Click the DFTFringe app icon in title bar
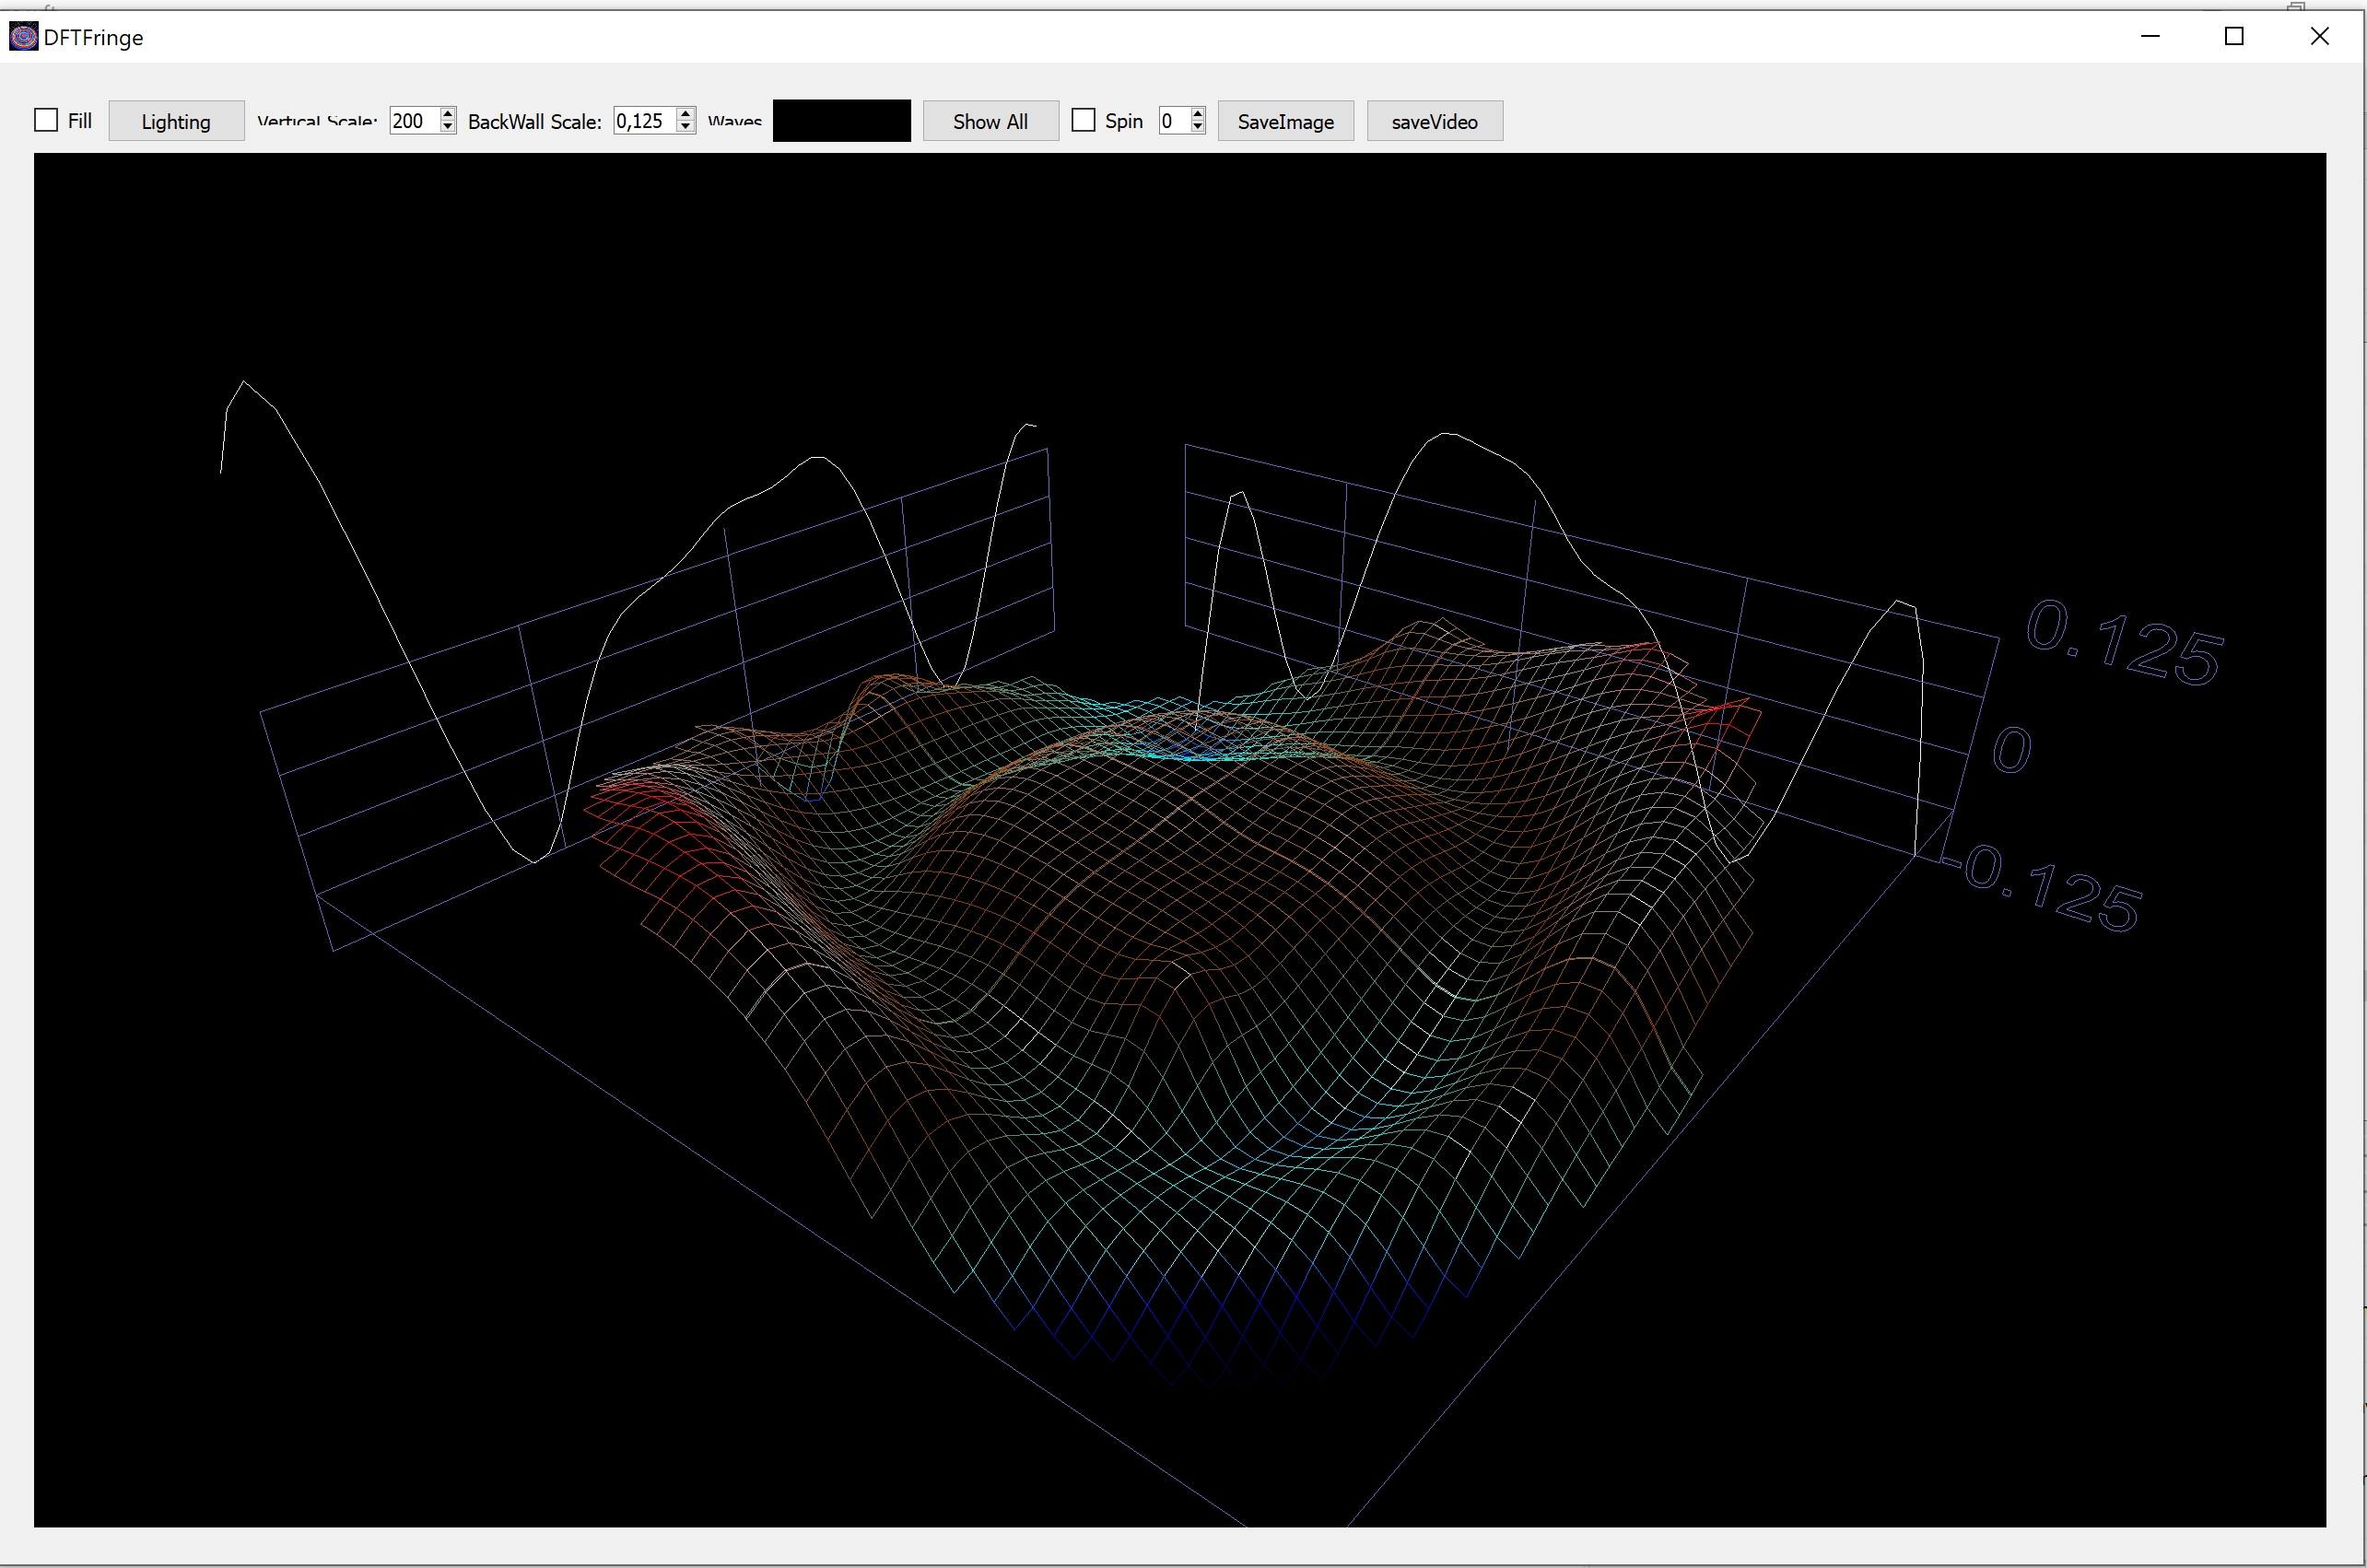 23,37
